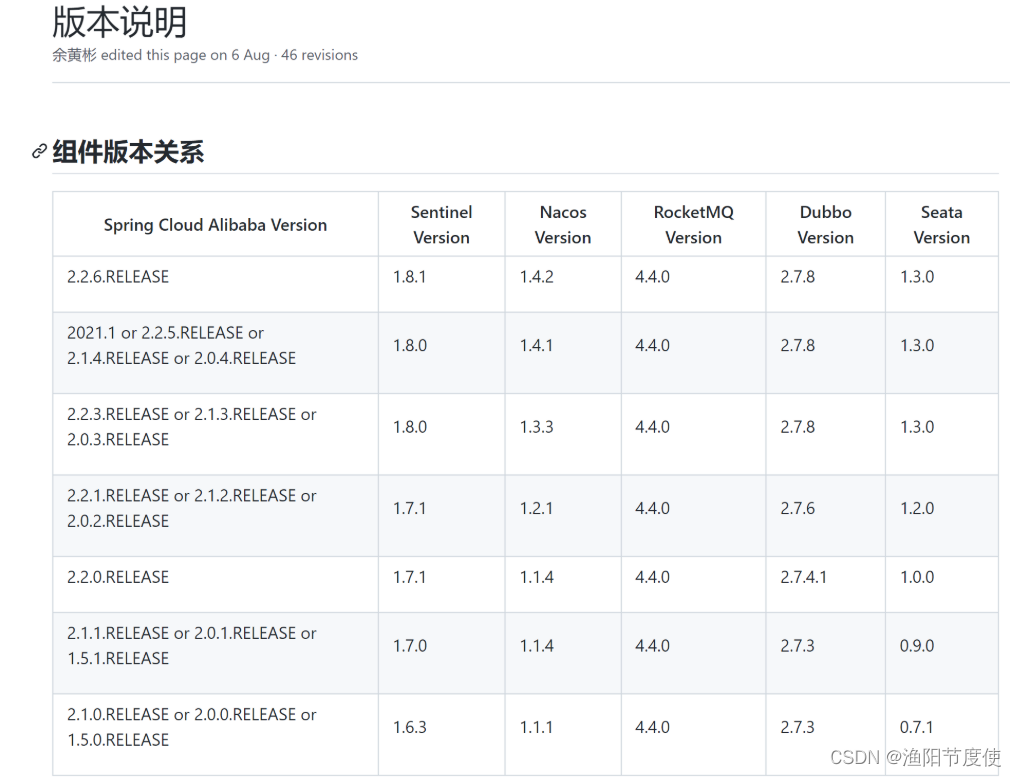Viewport: 1017px width, 777px height.
Task: Click Dubbo value 2.7.4.1
Action: tap(804, 577)
